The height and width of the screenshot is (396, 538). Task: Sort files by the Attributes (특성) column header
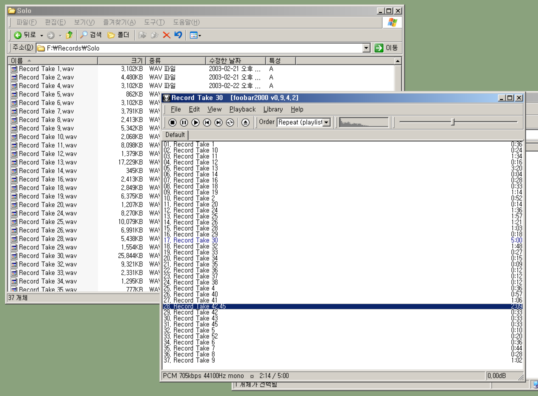281,61
